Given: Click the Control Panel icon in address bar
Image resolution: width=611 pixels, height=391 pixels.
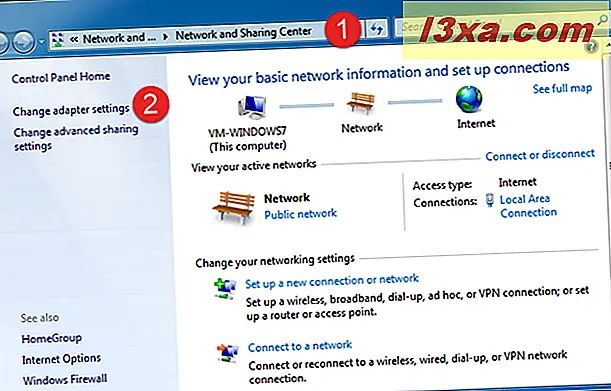Looking at the screenshot, I should click(58, 40).
